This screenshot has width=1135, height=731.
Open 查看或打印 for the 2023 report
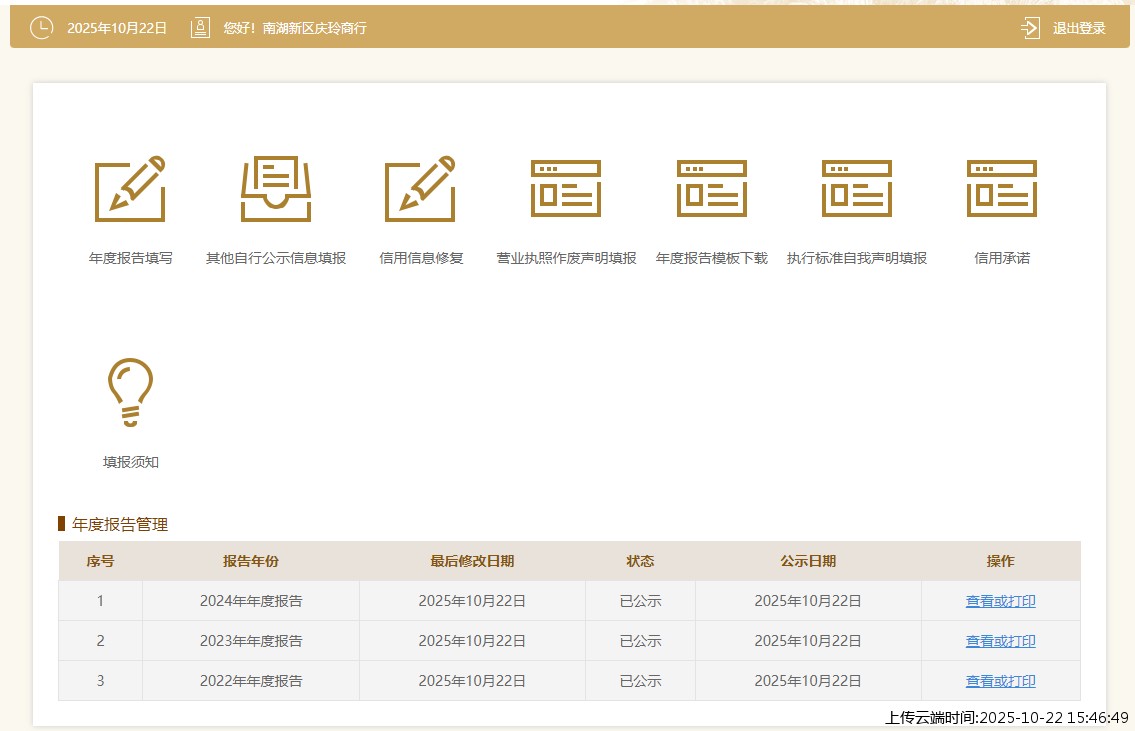[x=1000, y=641]
